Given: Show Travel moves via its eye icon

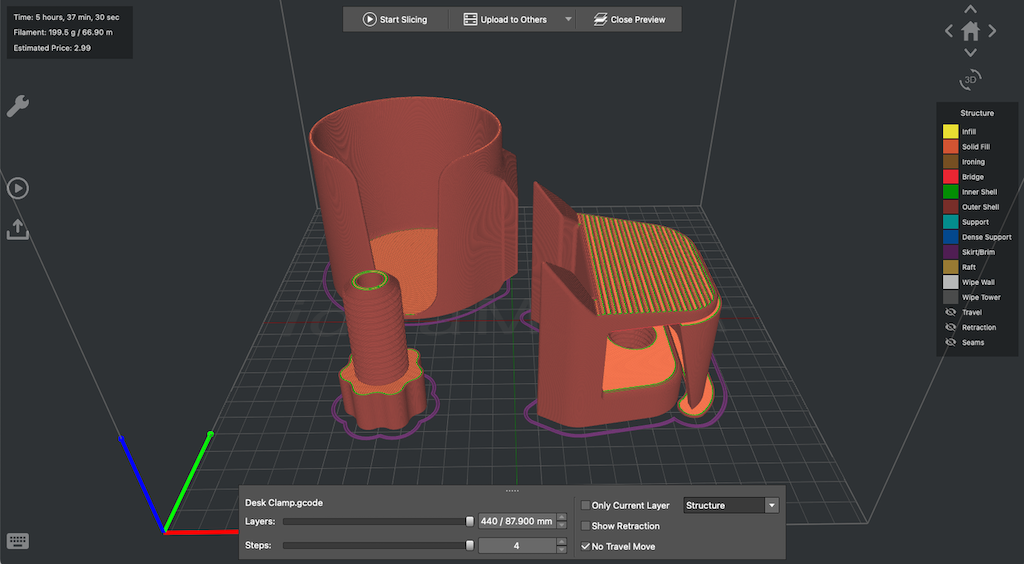Looking at the screenshot, I should click(951, 312).
